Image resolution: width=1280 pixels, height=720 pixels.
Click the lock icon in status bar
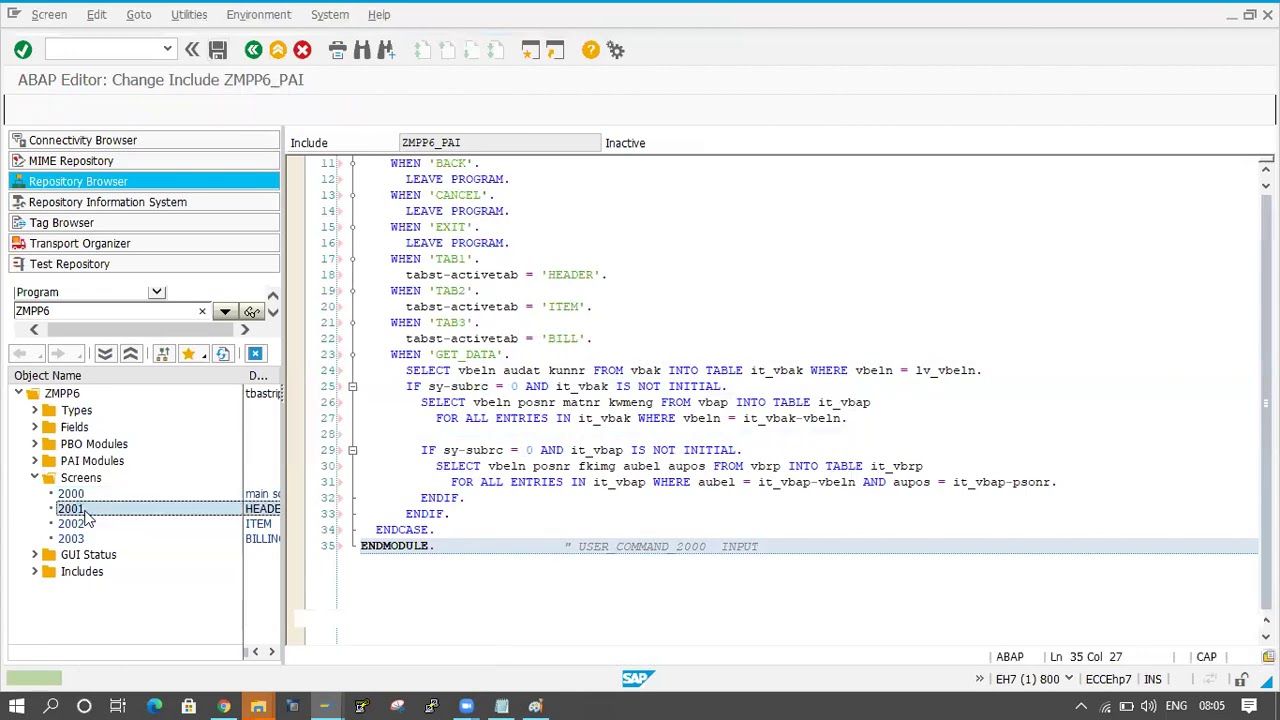(x=1241, y=680)
